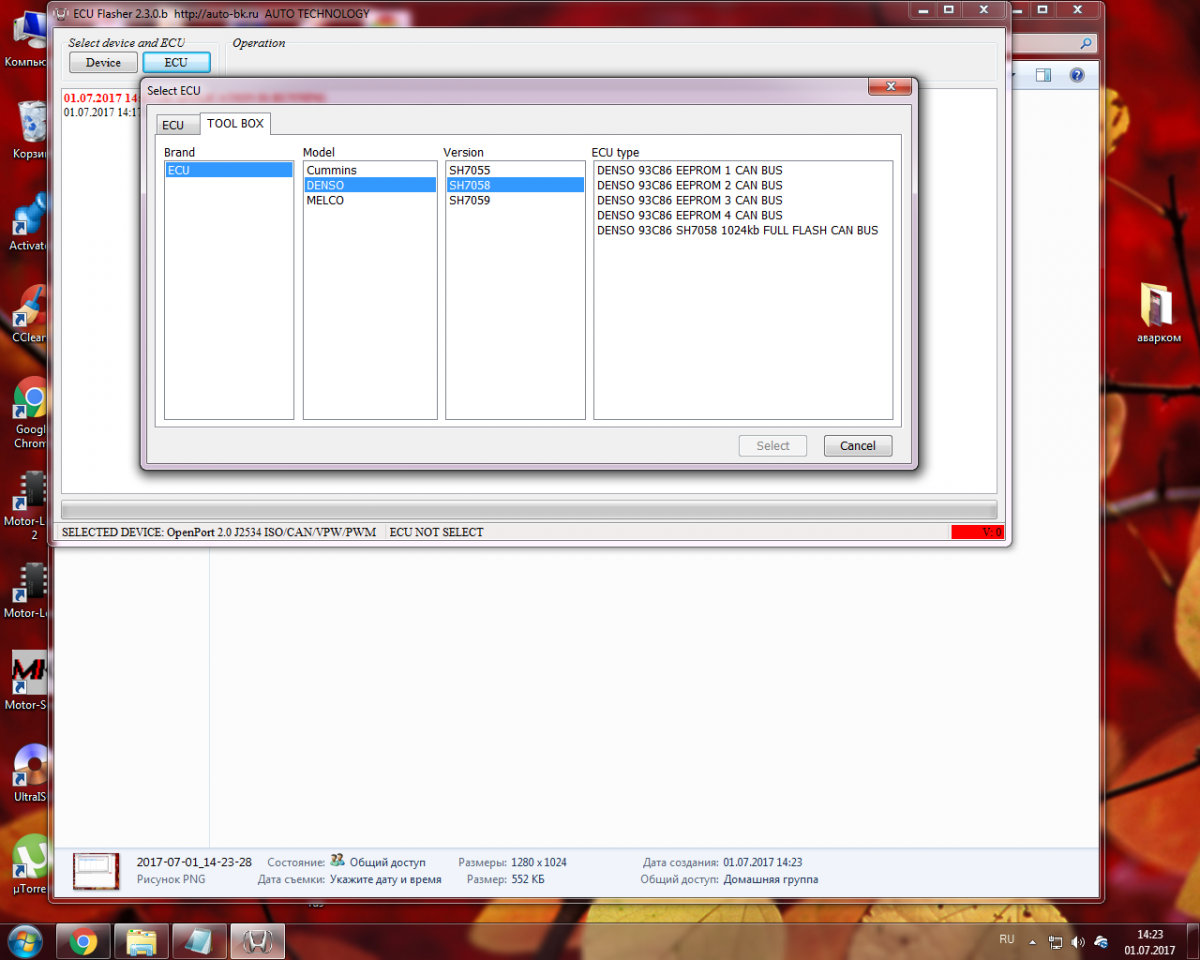Click the red V: 0 status indicator

[977, 532]
